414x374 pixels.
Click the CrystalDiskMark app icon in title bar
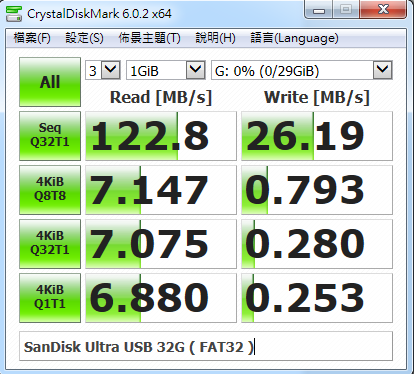pos(14,14)
